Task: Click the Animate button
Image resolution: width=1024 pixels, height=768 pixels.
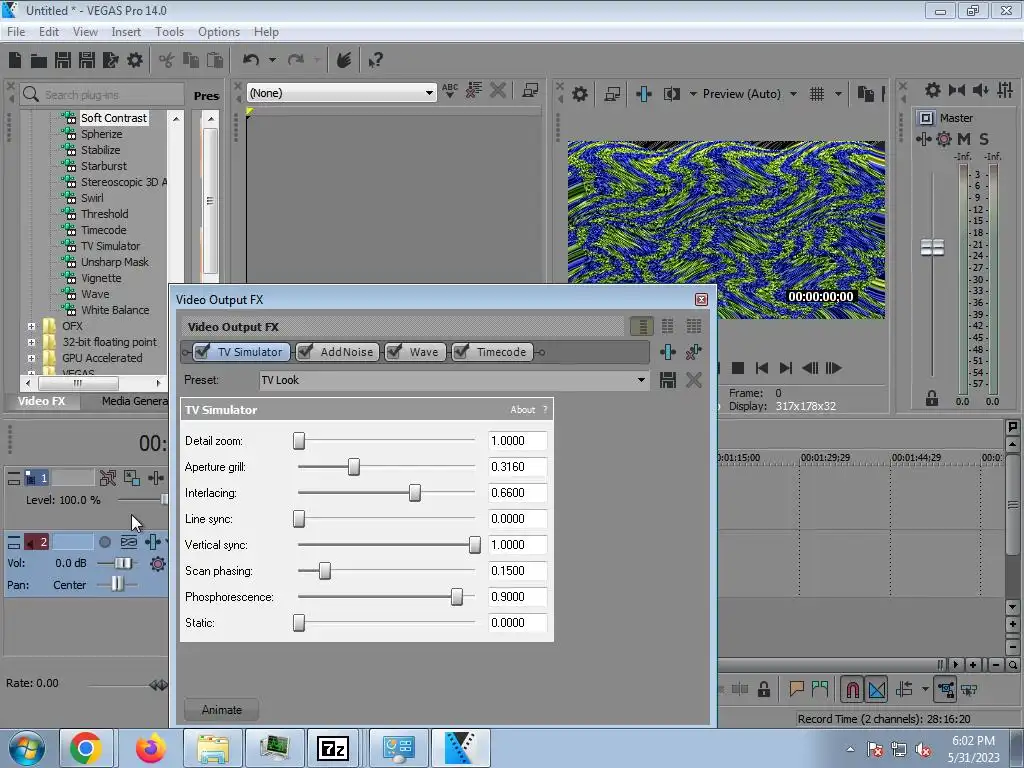Action: tap(221, 710)
